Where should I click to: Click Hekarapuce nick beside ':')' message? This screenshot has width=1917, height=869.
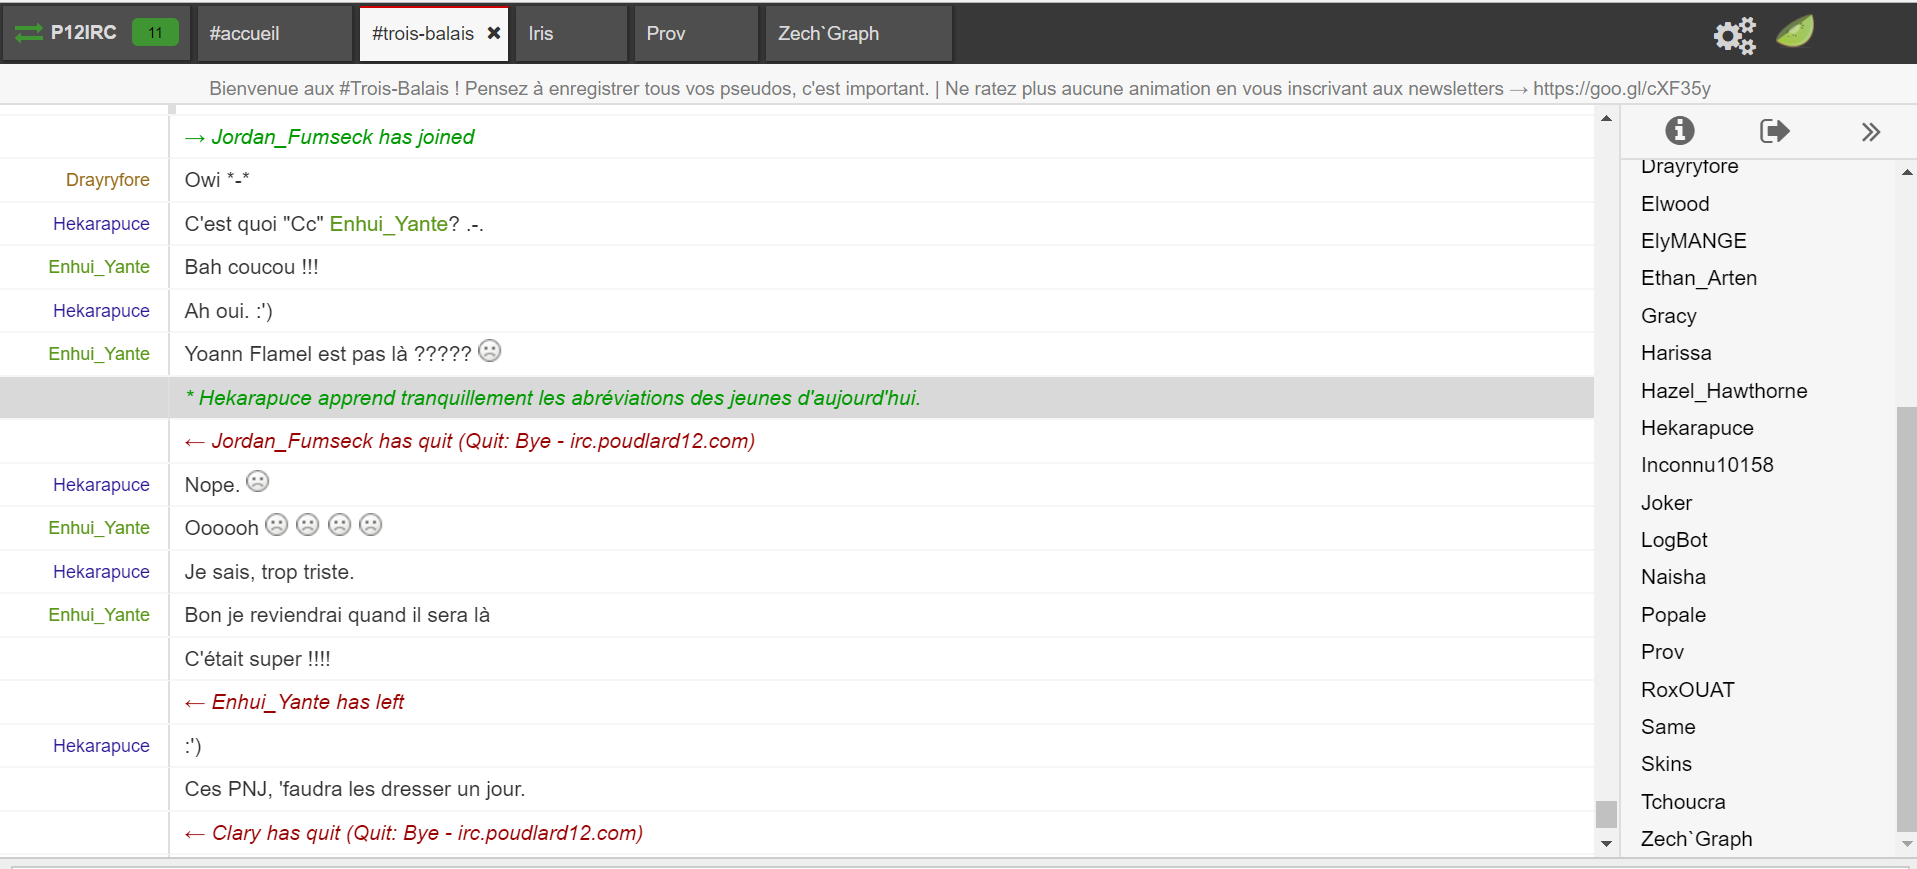(101, 746)
